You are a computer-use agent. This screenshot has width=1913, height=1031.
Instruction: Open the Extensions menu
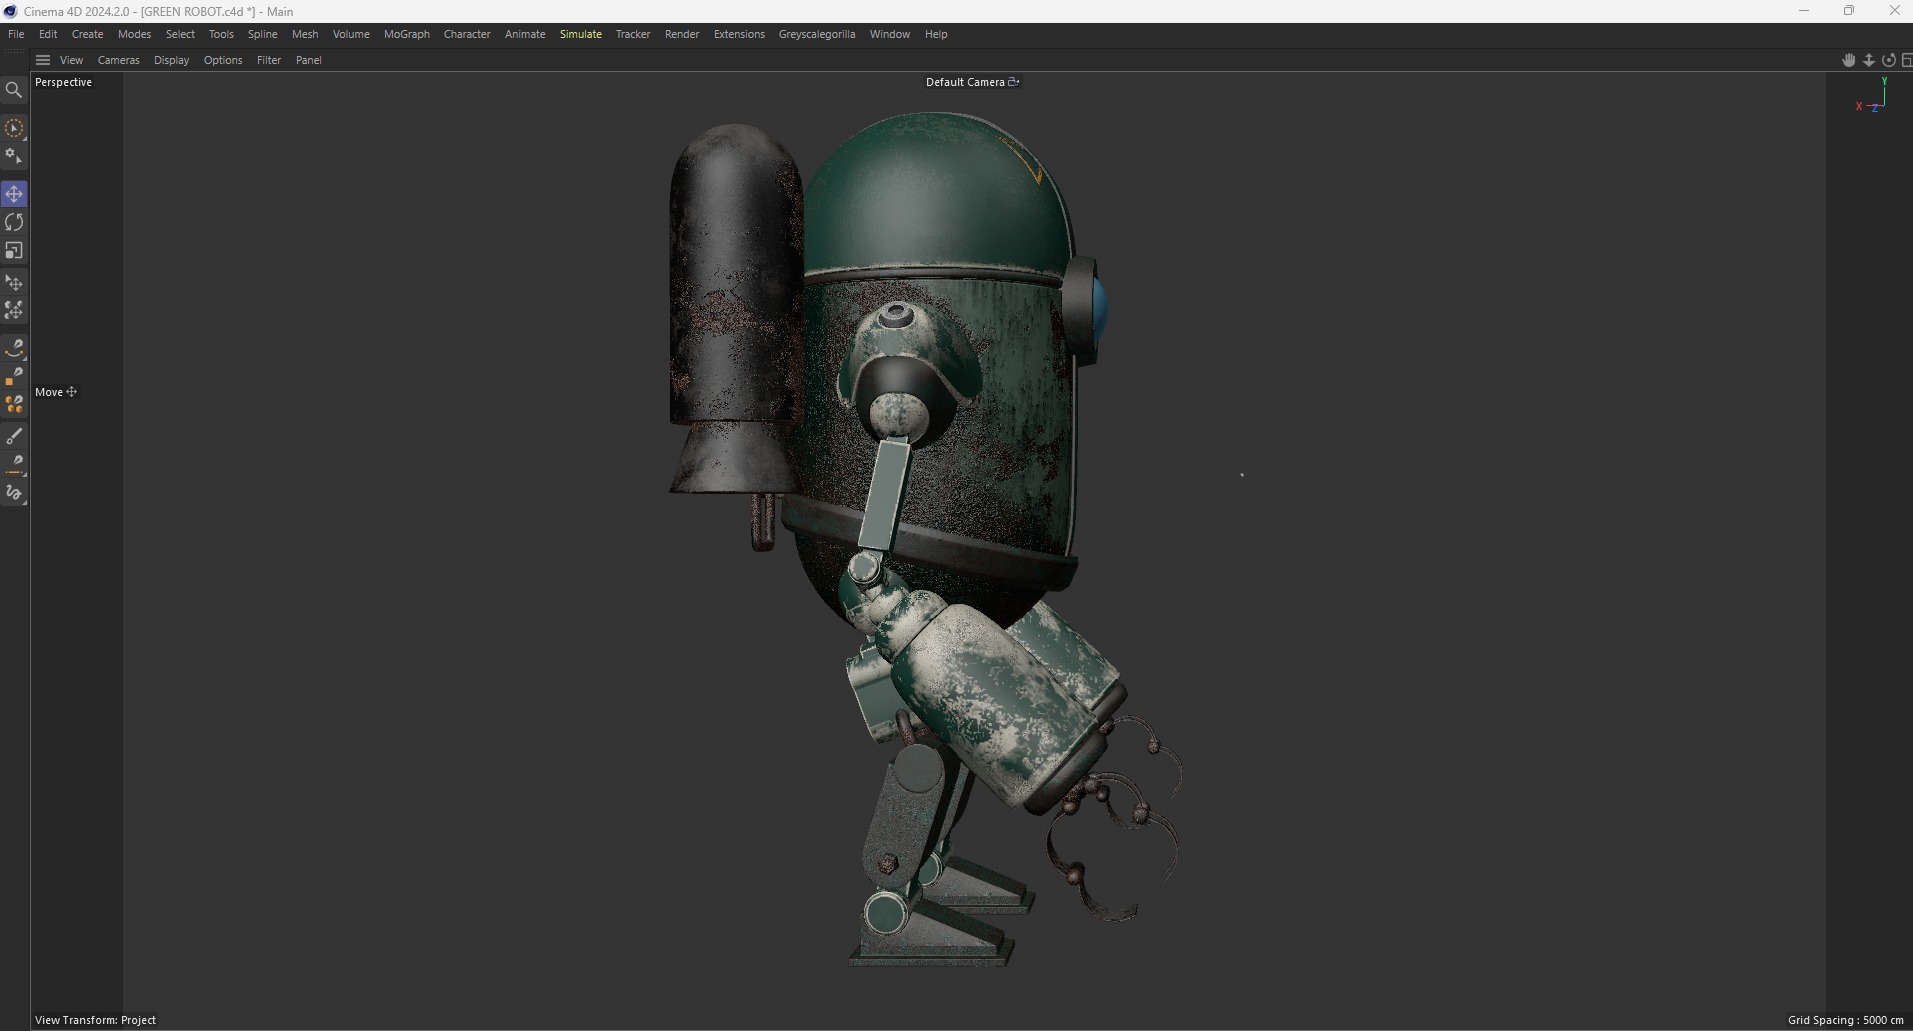(x=739, y=34)
